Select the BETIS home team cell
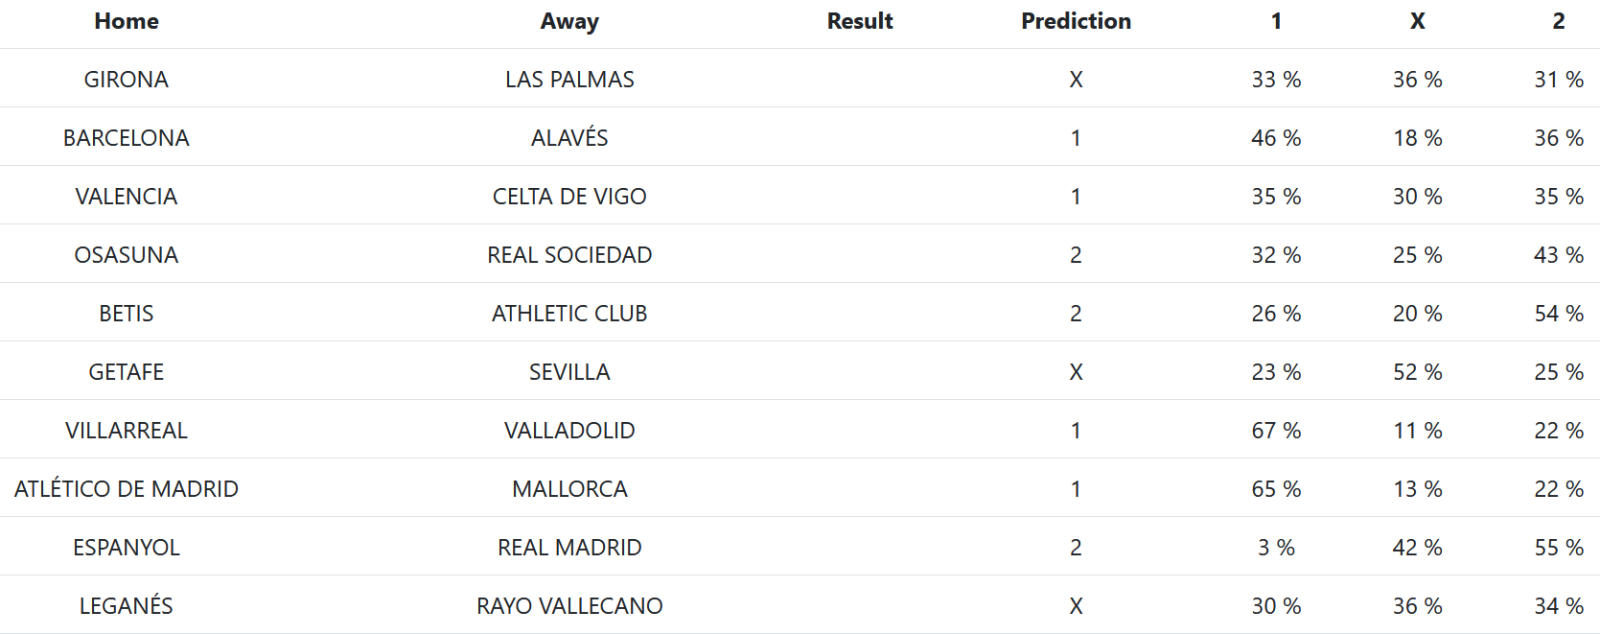Screen dimensions: 1600x634 [x=126, y=313]
